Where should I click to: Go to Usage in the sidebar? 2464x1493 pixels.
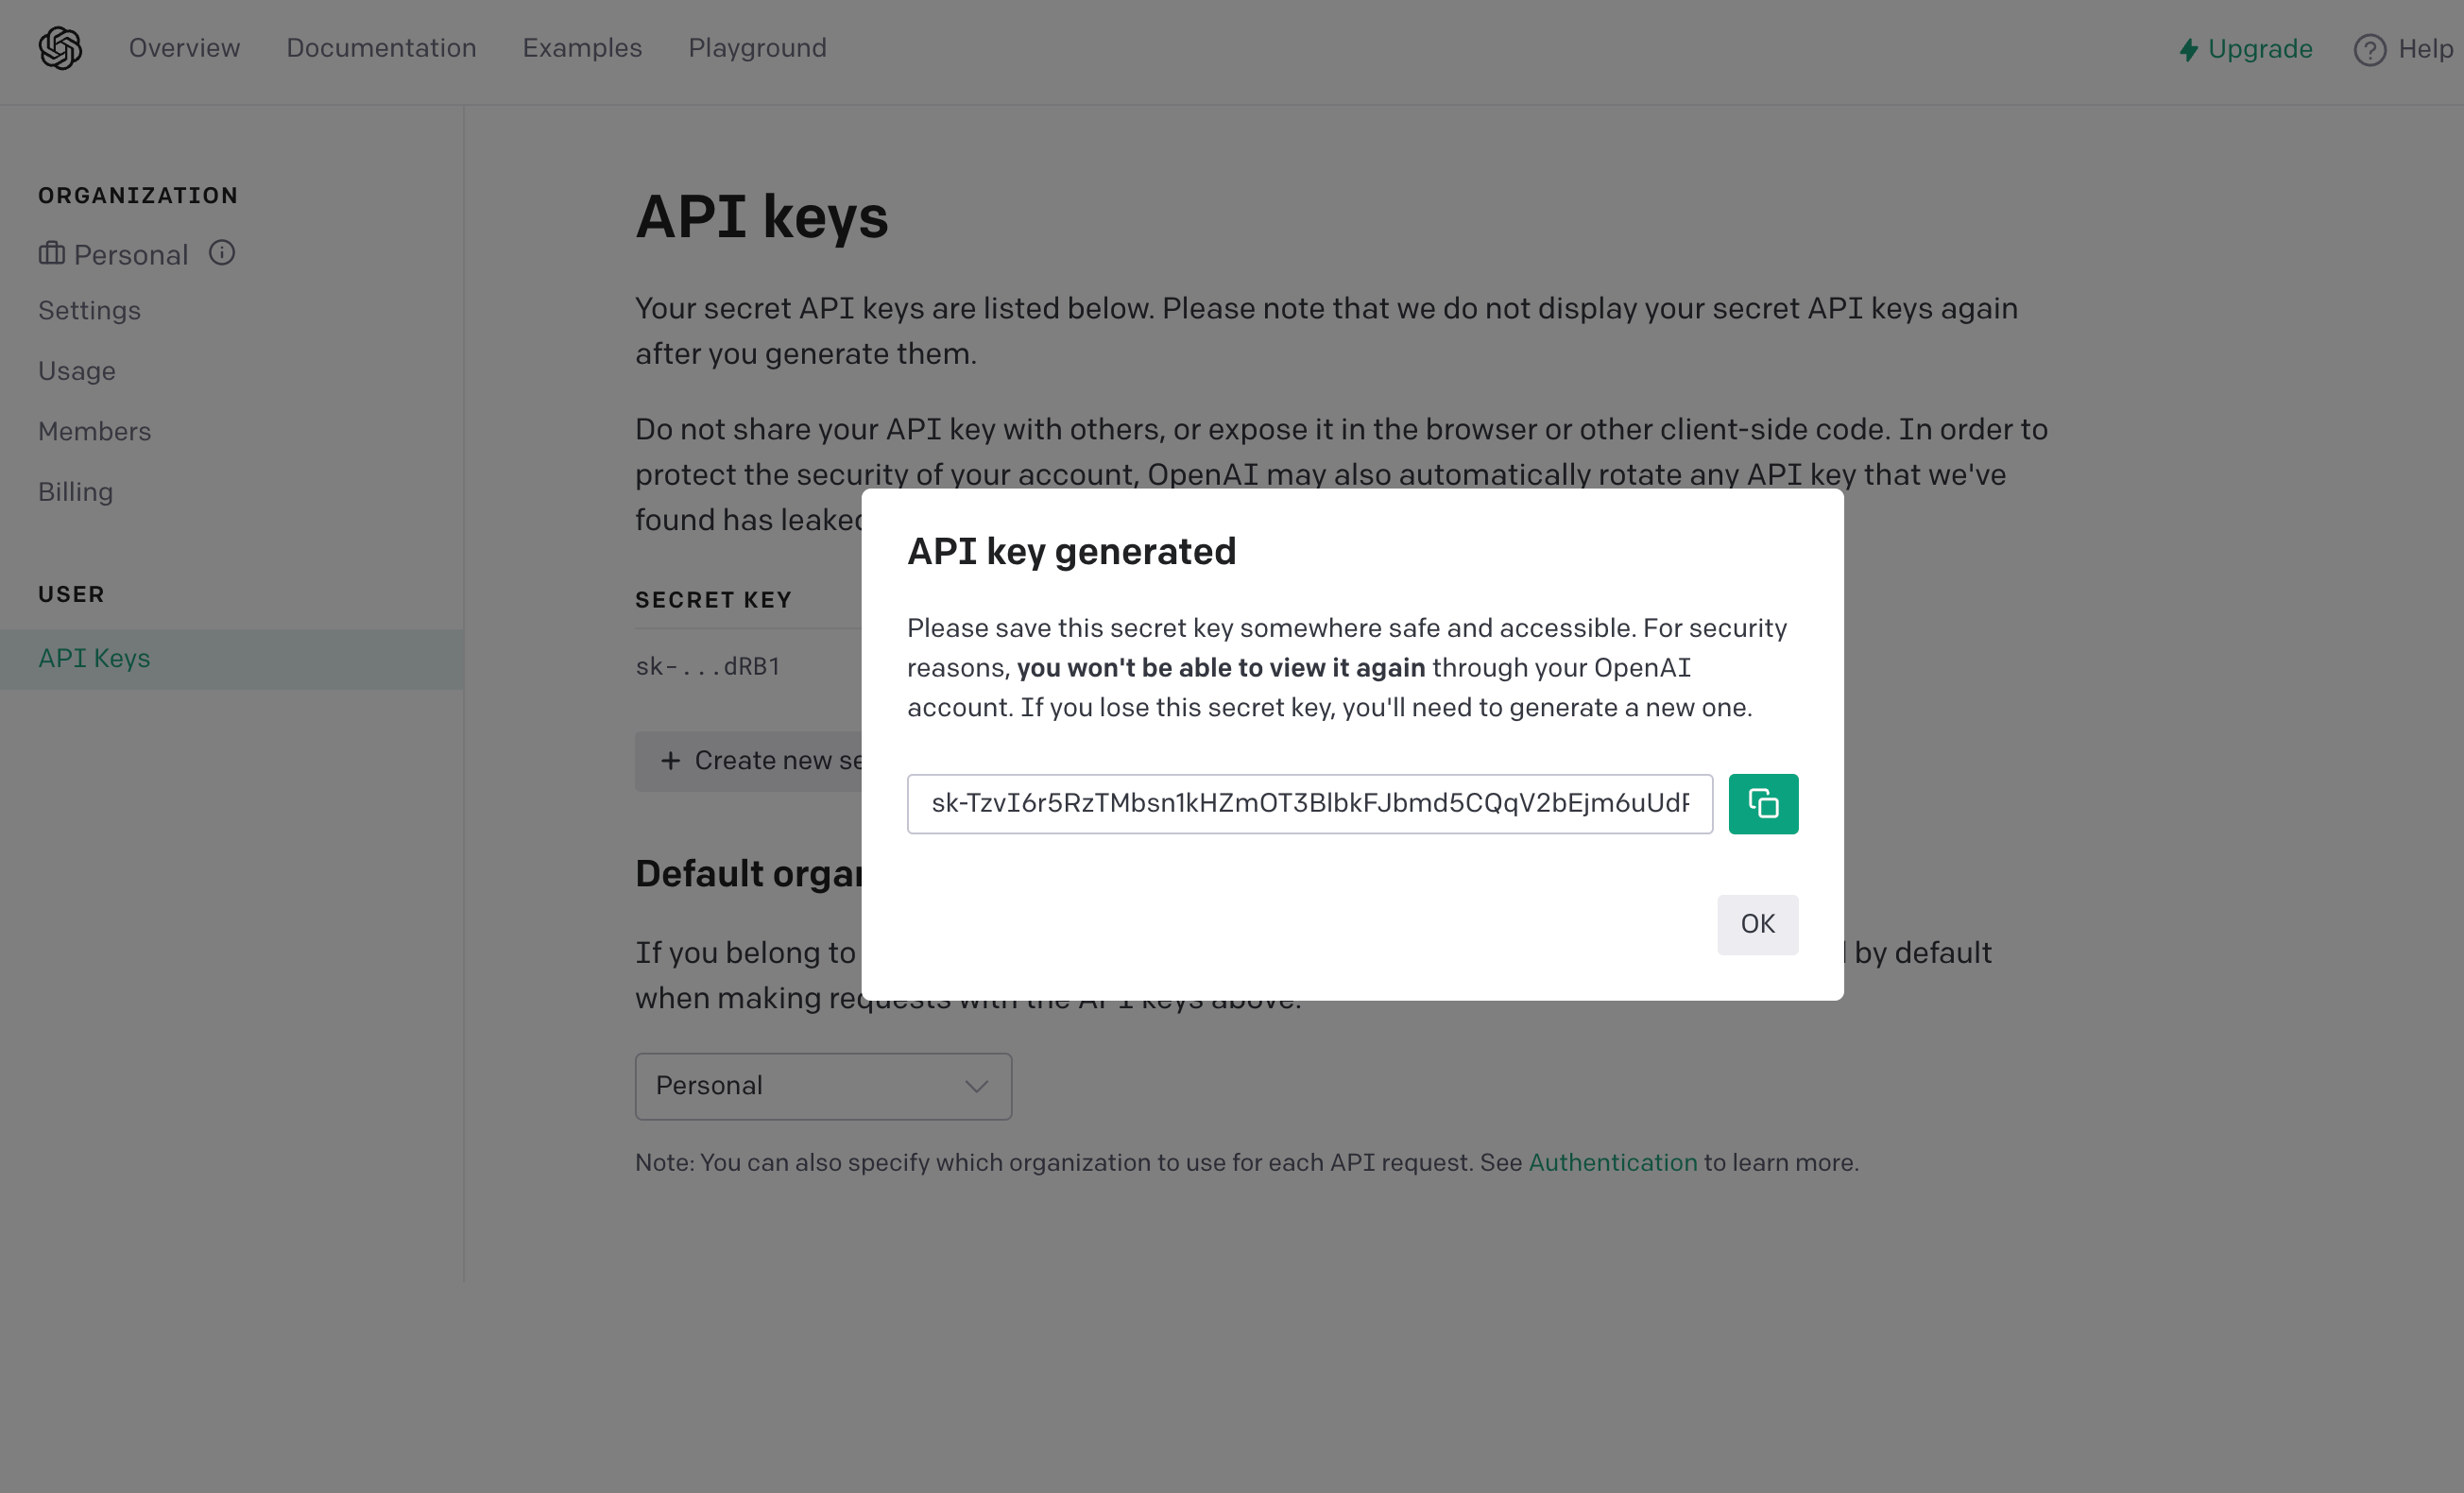77,371
